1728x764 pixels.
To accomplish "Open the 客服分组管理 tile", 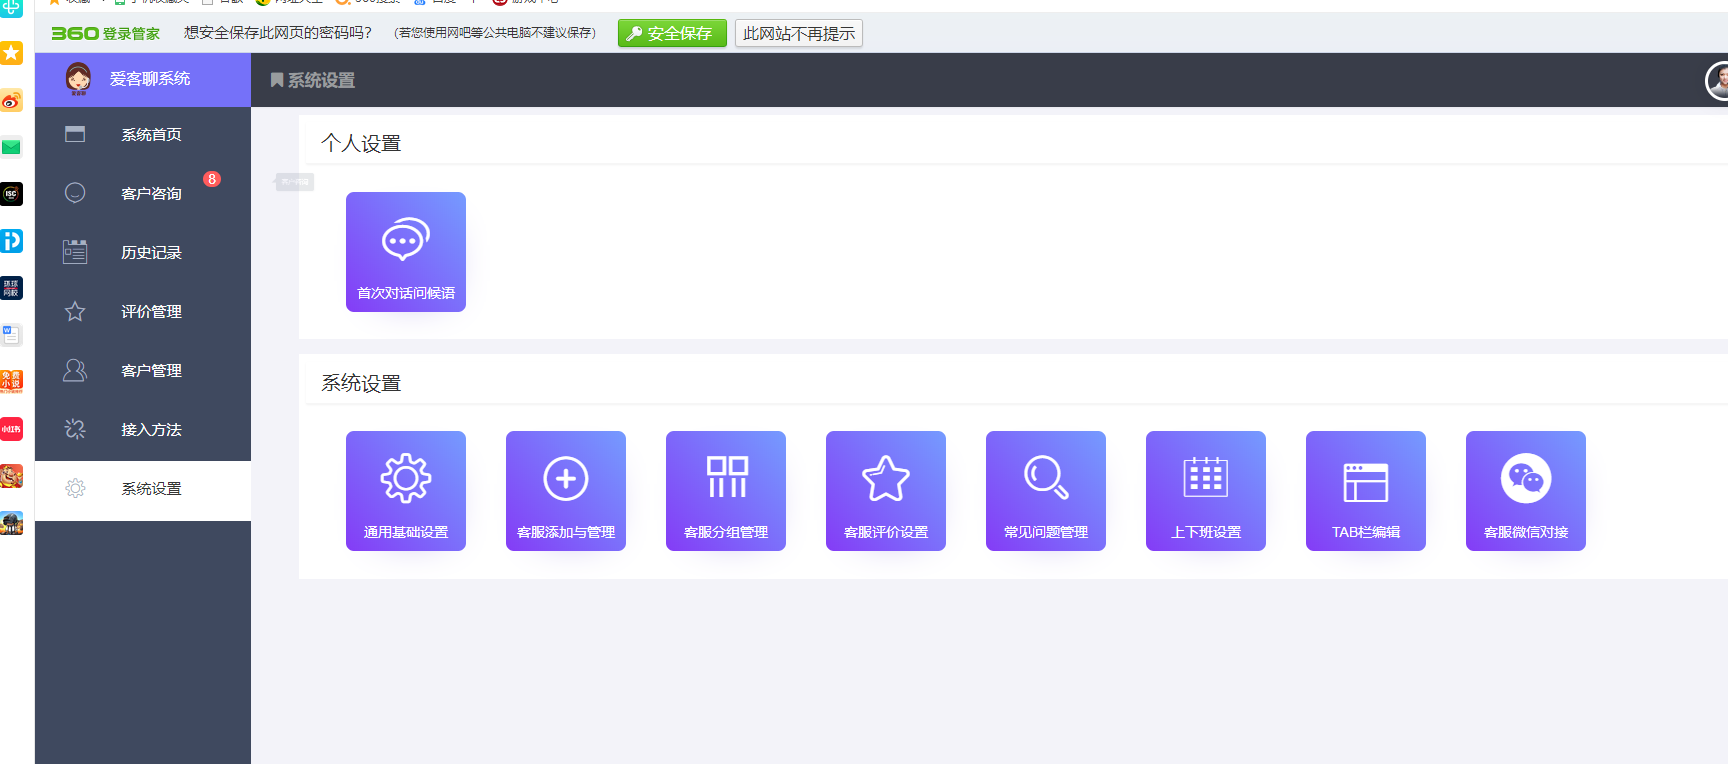I will tap(725, 491).
